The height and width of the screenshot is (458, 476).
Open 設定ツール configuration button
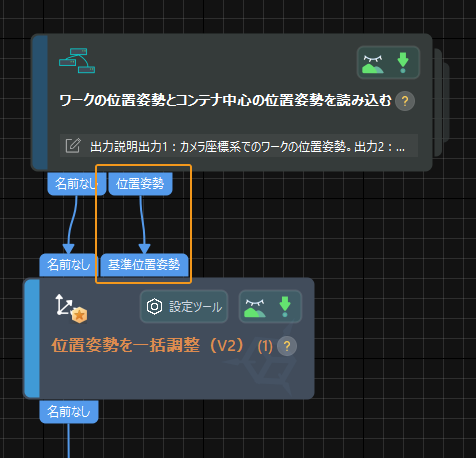184,307
